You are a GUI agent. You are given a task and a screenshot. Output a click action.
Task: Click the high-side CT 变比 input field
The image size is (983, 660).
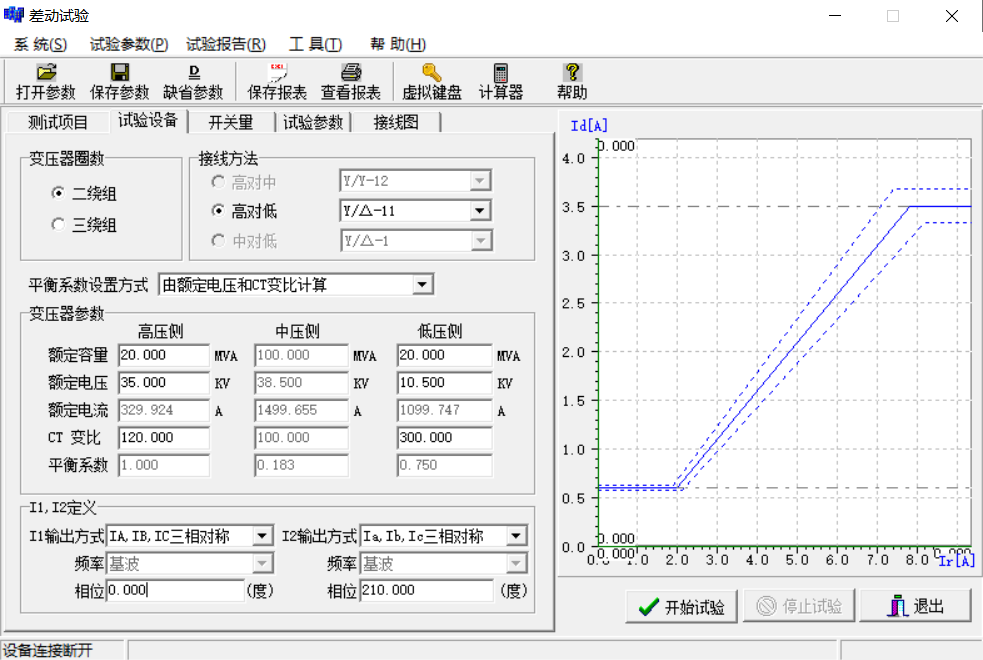(x=160, y=437)
